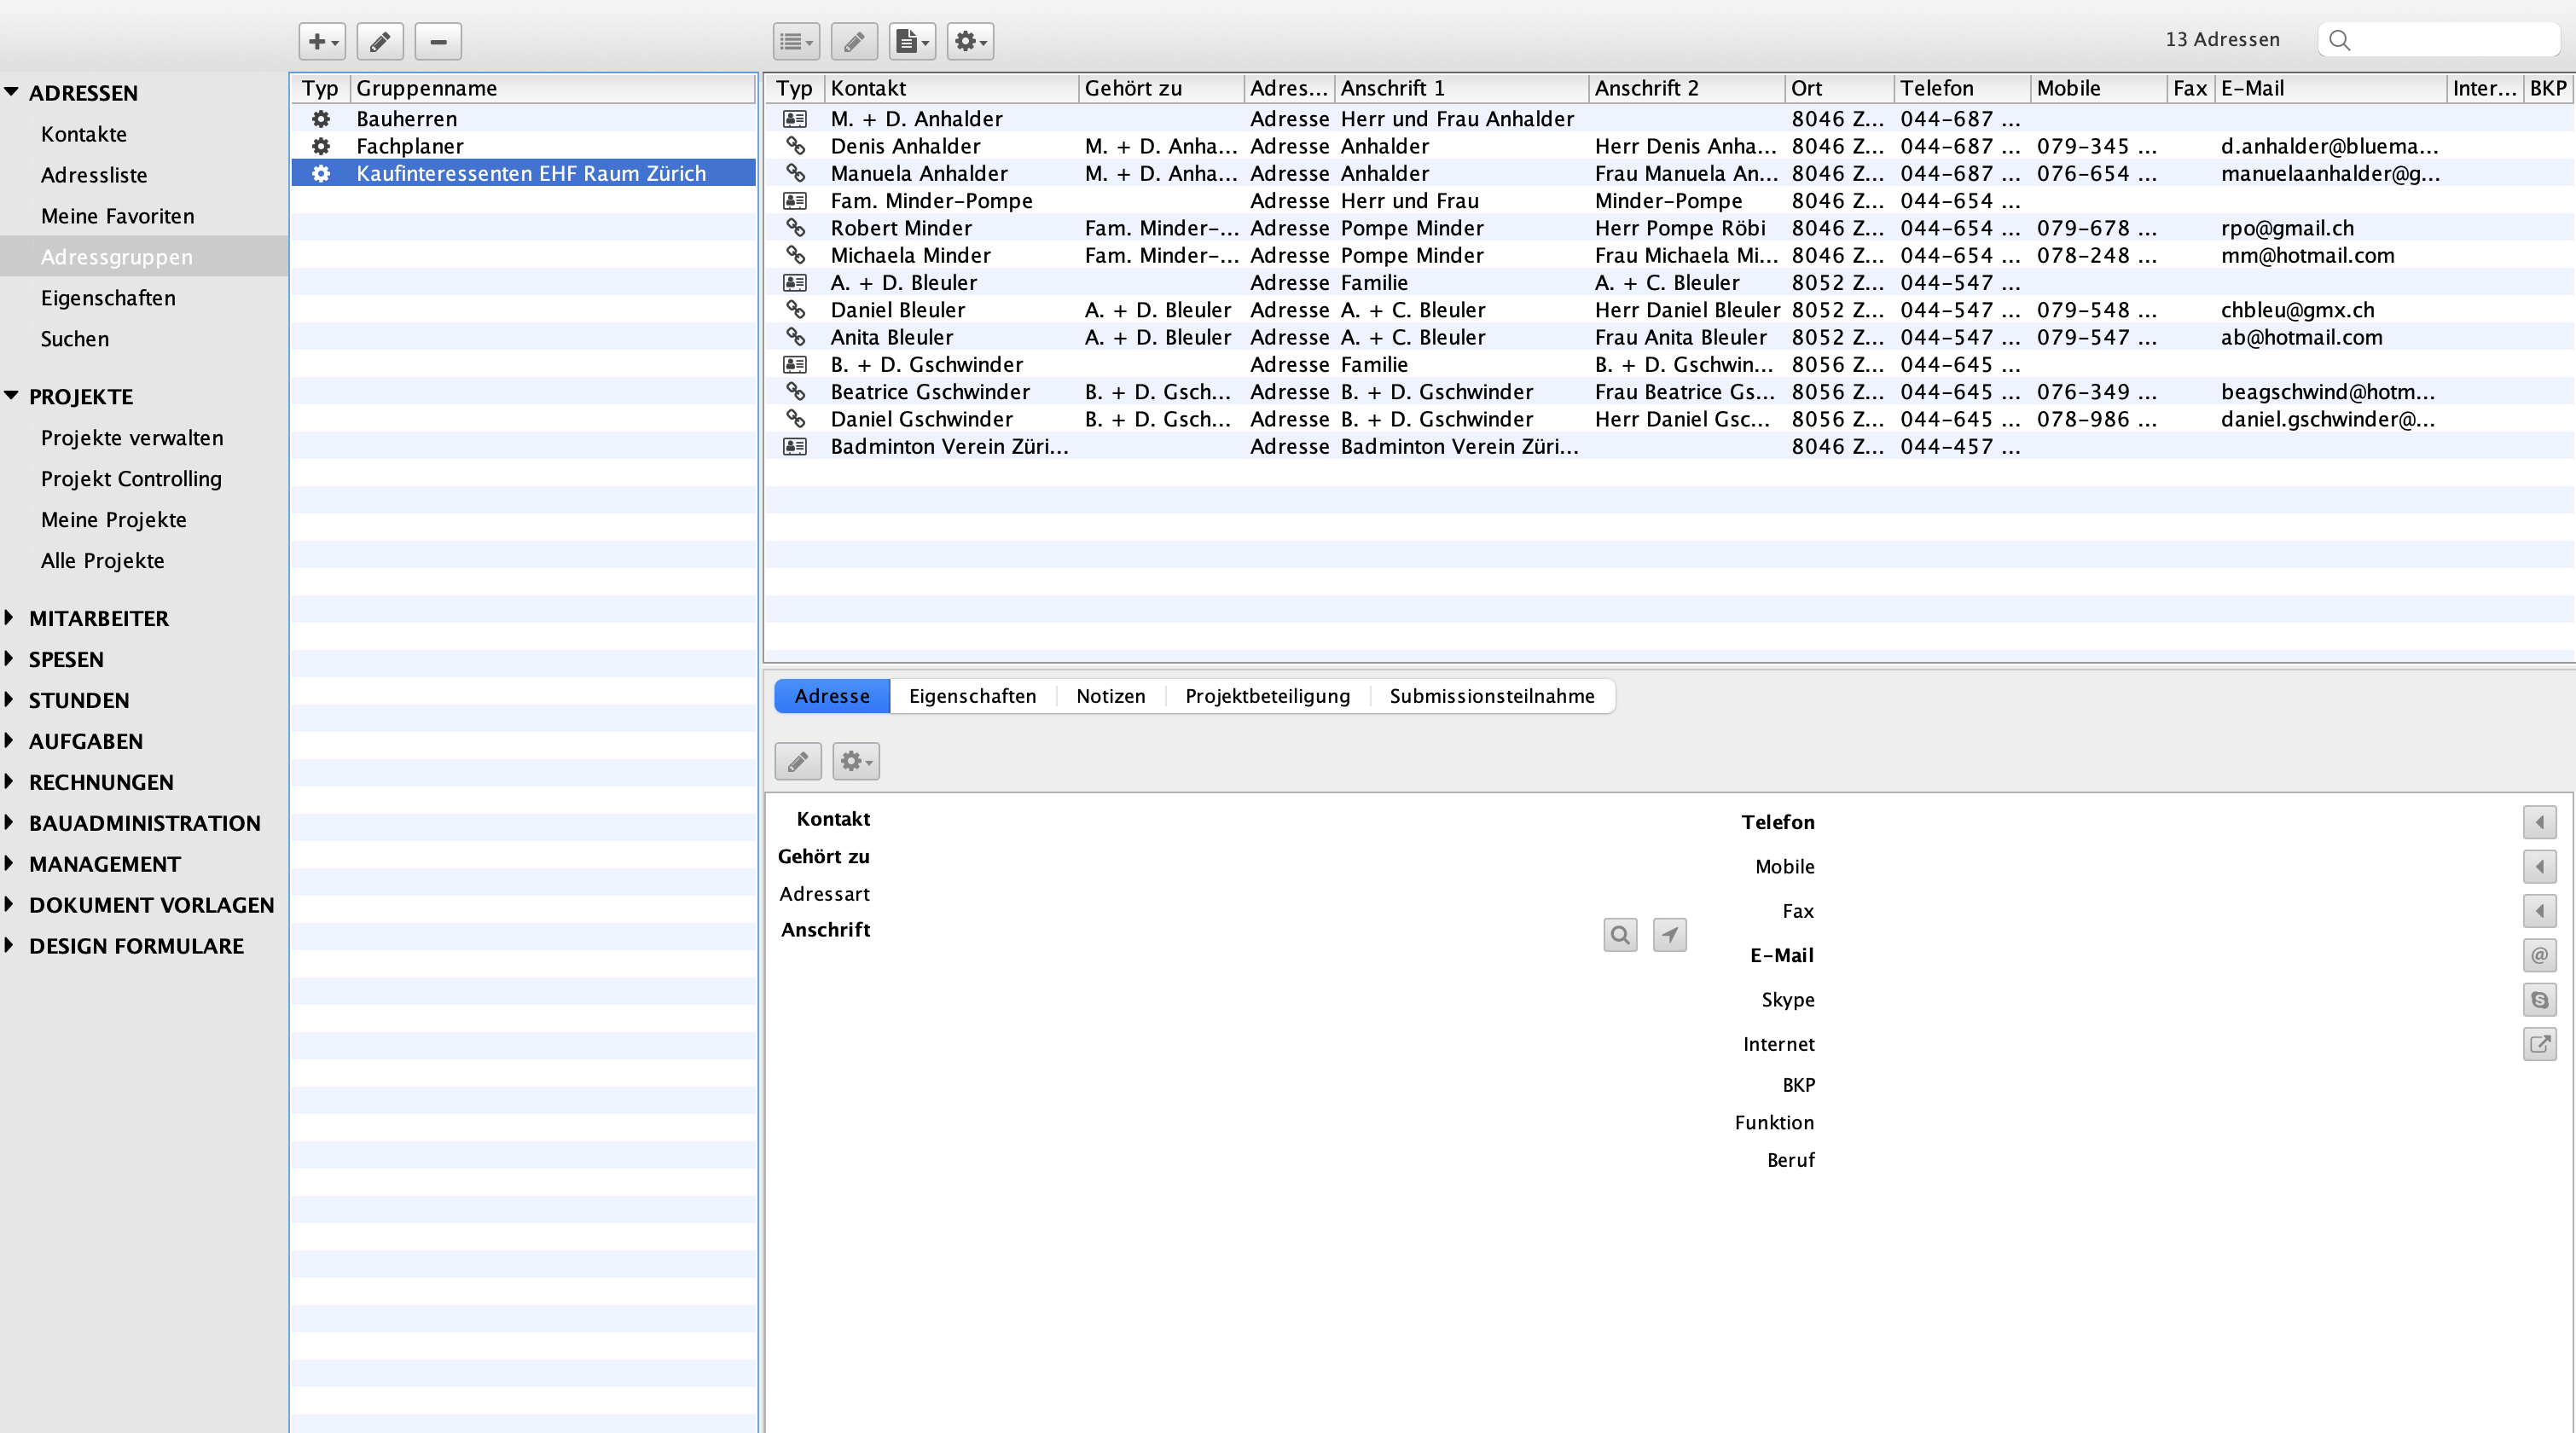The height and width of the screenshot is (1433, 2576).
Task: Click the add group plus button
Action: [x=321, y=41]
